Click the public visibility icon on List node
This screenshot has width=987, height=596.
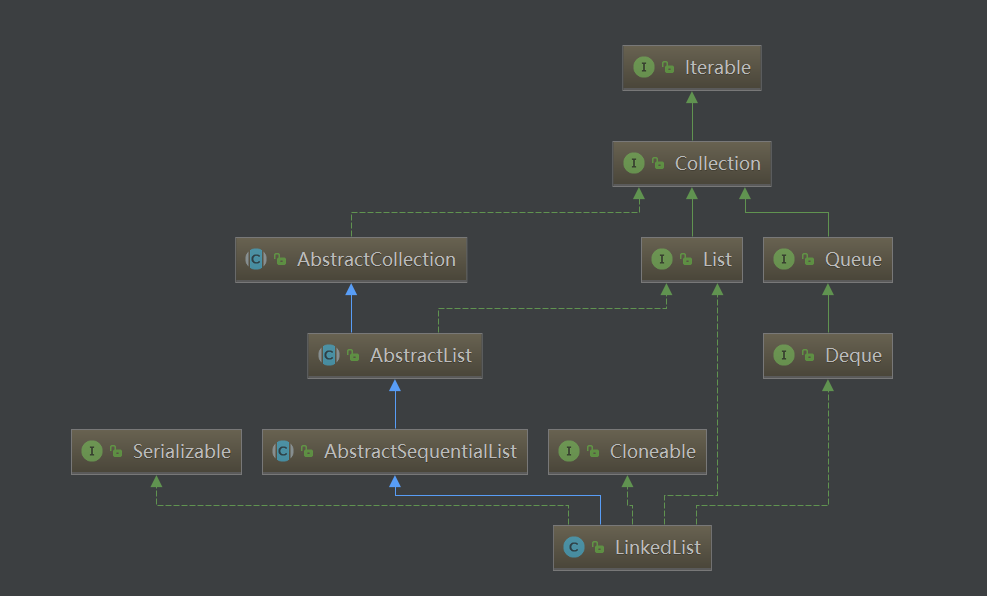click(x=685, y=259)
